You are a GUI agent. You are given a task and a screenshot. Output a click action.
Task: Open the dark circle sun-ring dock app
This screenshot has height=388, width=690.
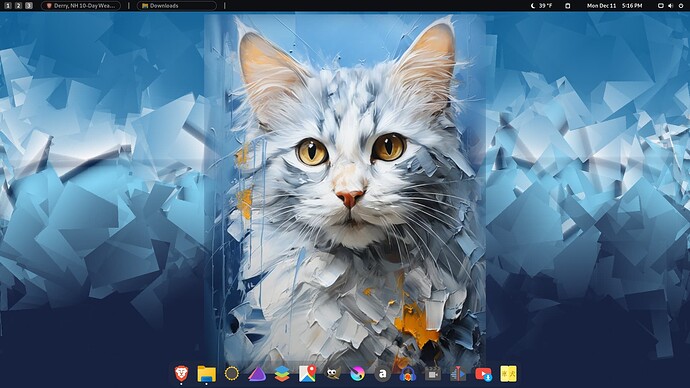coord(231,373)
